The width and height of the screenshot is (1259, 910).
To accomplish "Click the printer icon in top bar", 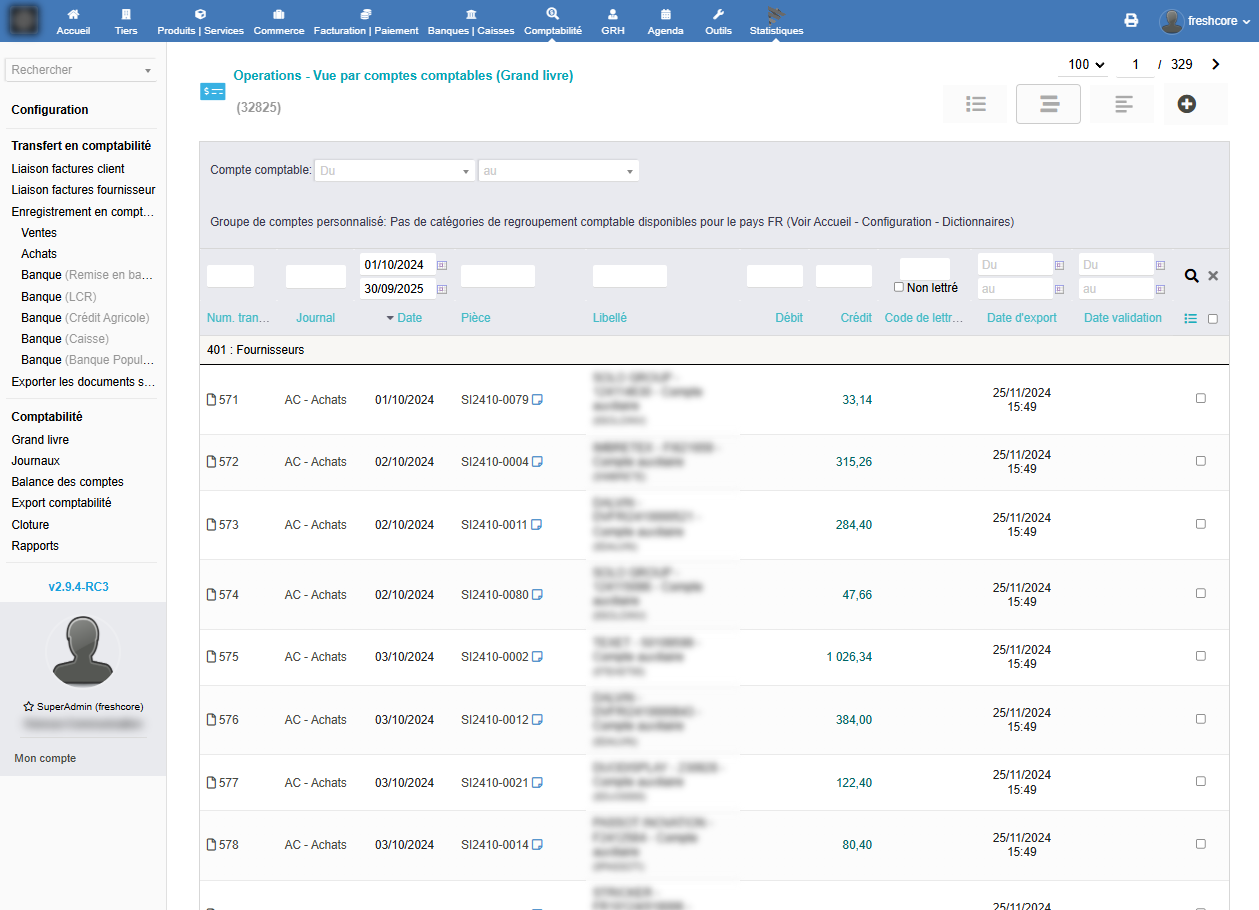I will (x=1131, y=21).
